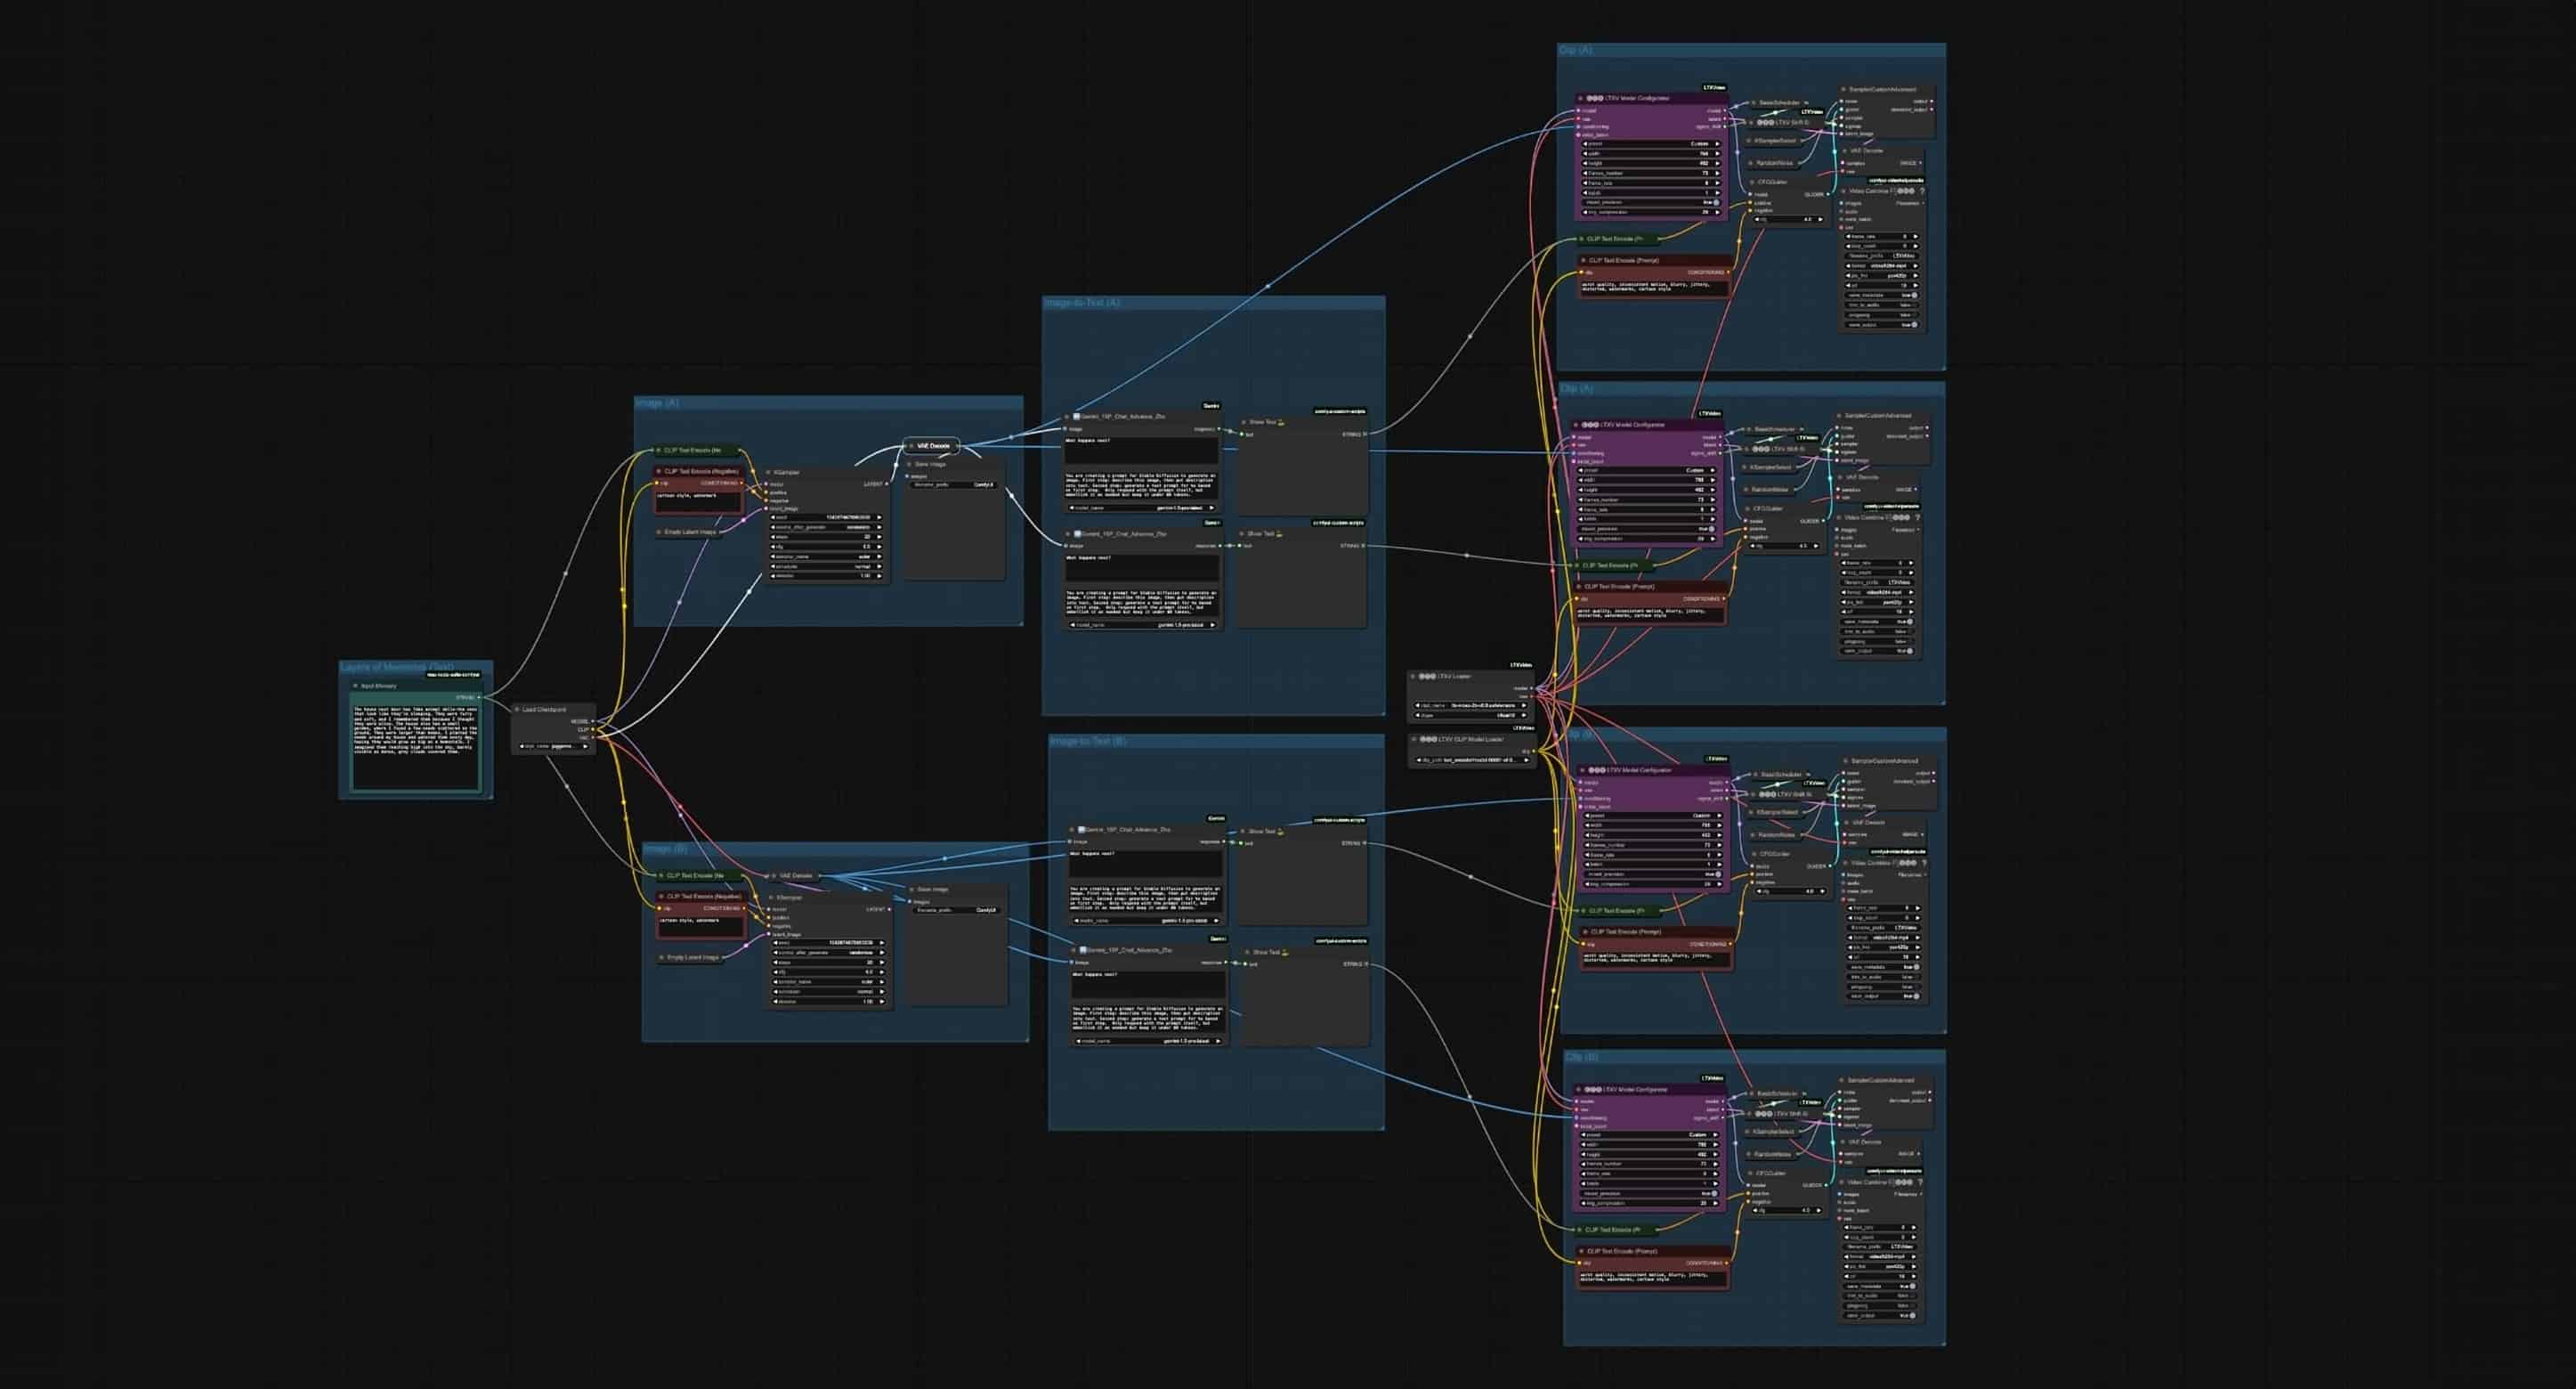
Task: Open the ckpt_name dropdown in Load Checkpoint
Action: coord(554,746)
